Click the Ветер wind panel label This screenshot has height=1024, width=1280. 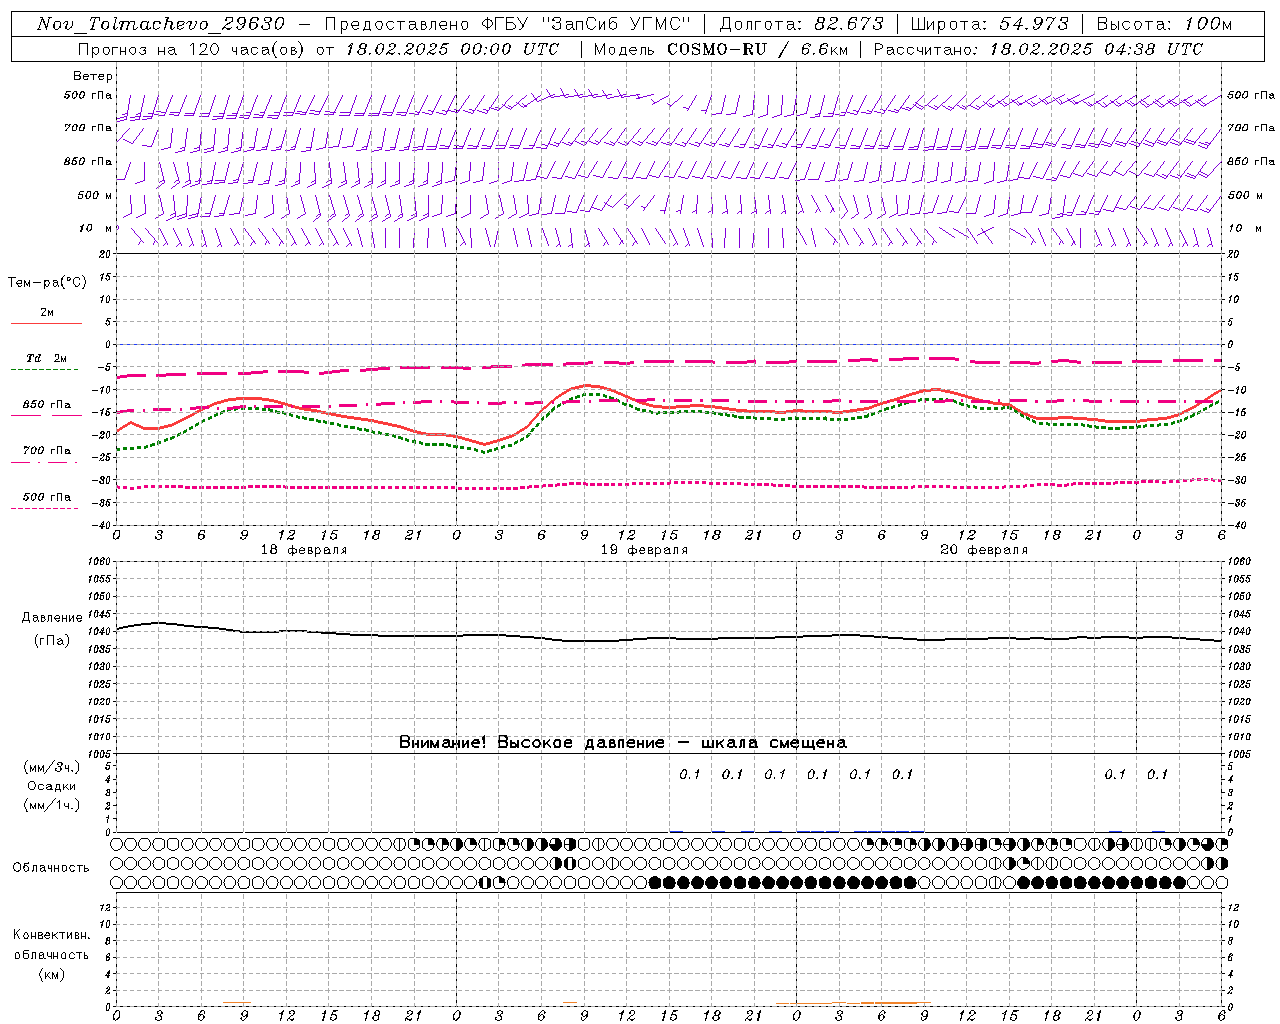(x=92, y=76)
